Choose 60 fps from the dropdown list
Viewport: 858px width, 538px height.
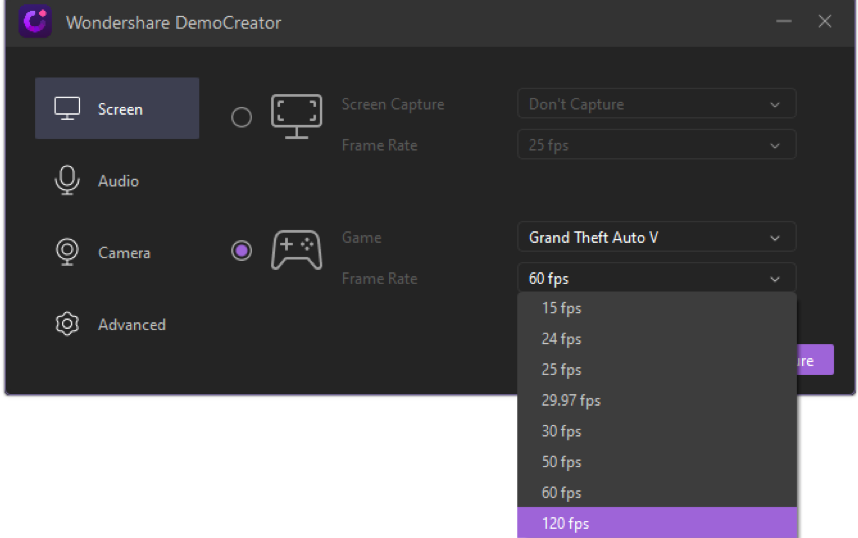(657, 493)
